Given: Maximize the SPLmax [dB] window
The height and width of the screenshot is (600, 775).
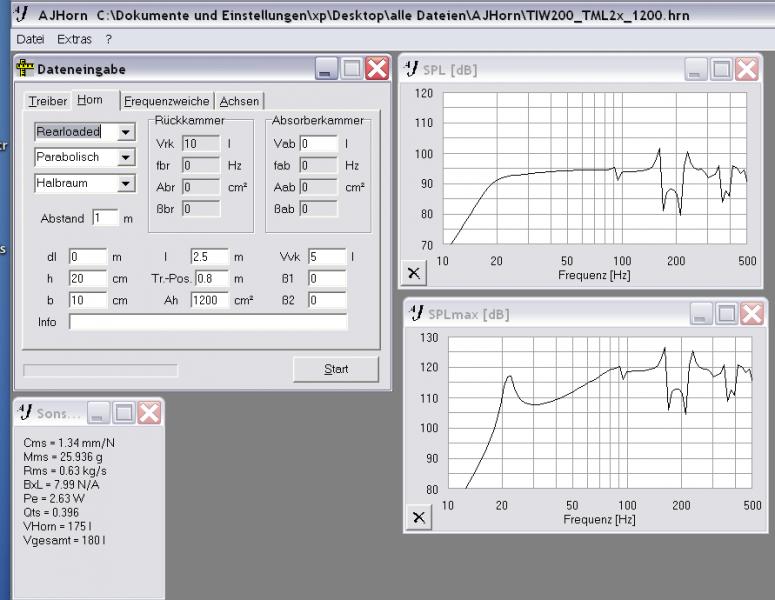Looking at the screenshot, I should (727, 314).
